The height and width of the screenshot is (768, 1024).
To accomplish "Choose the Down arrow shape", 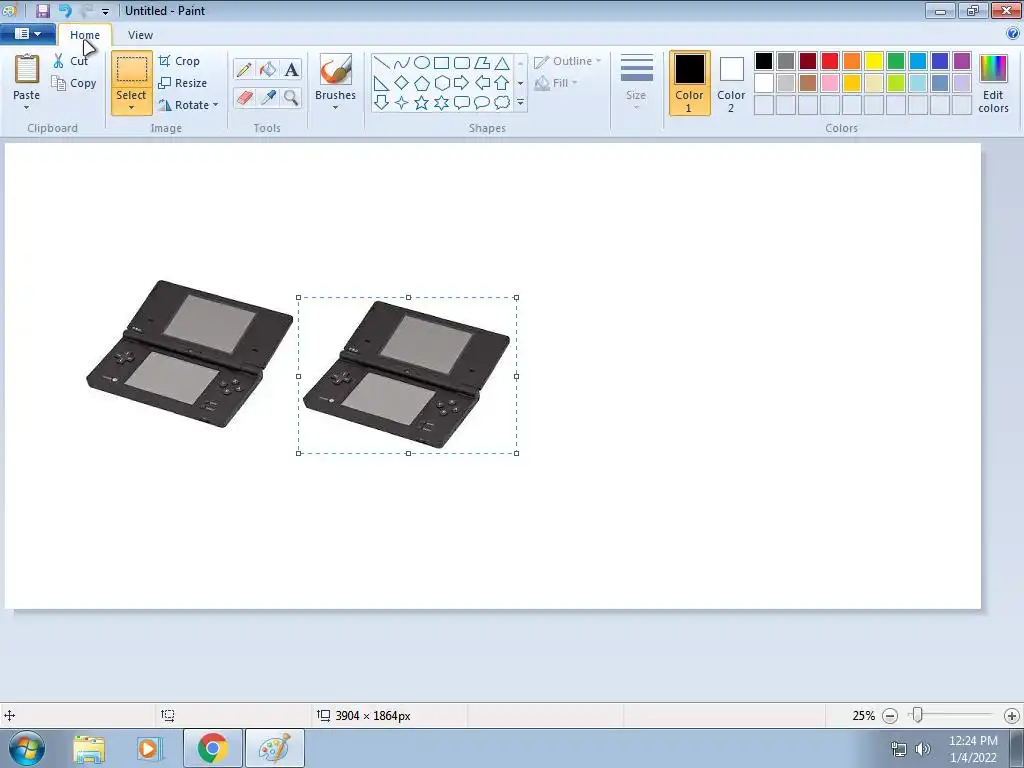I will coord(382,103).
